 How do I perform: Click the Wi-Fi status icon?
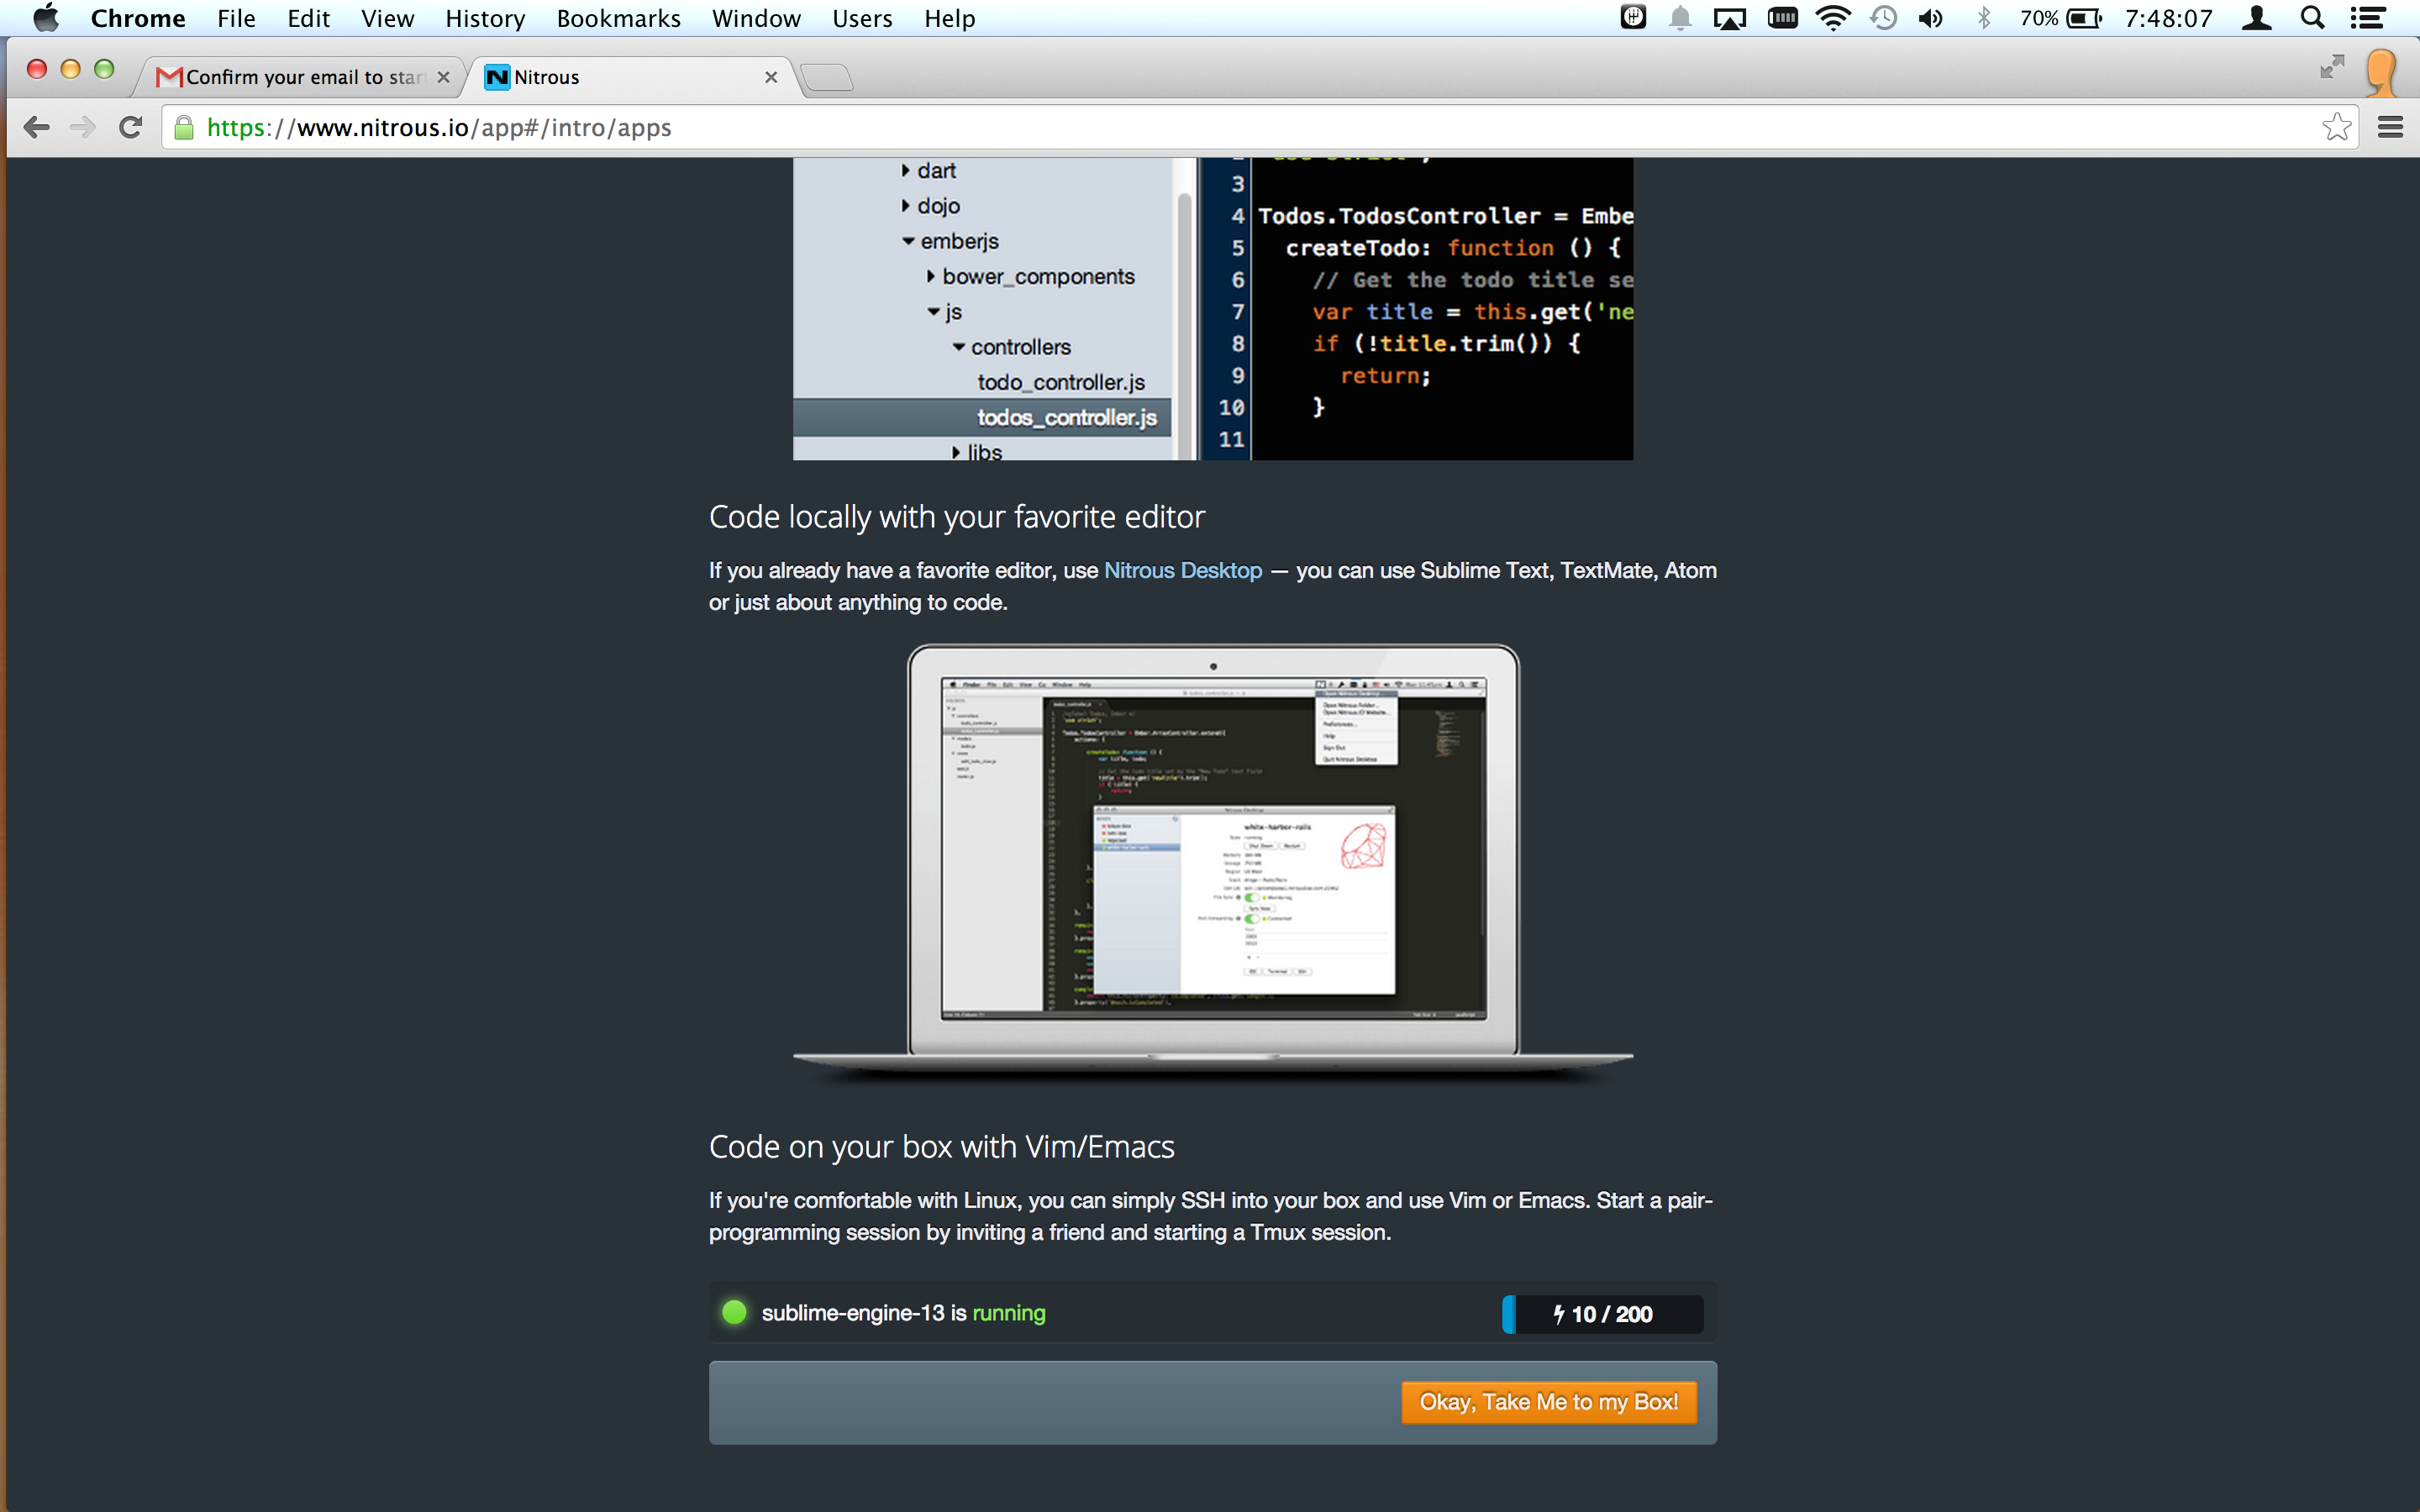click(x=1832, y=18)
